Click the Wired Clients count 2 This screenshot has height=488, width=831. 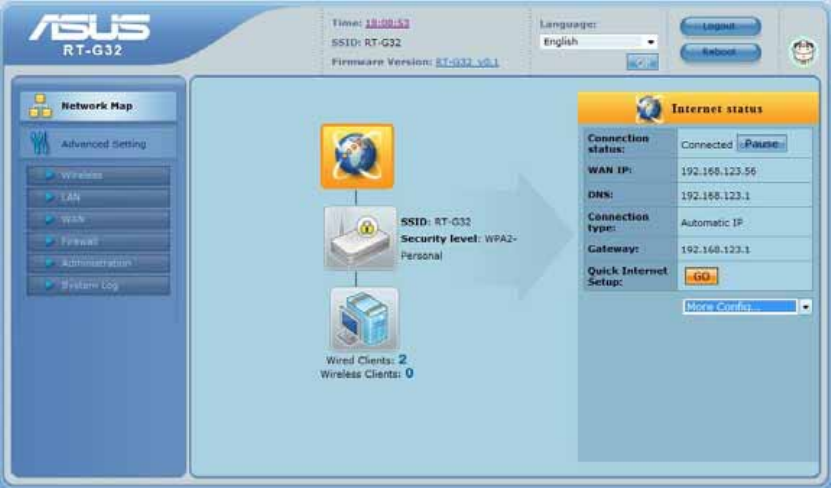coord(402,360)
